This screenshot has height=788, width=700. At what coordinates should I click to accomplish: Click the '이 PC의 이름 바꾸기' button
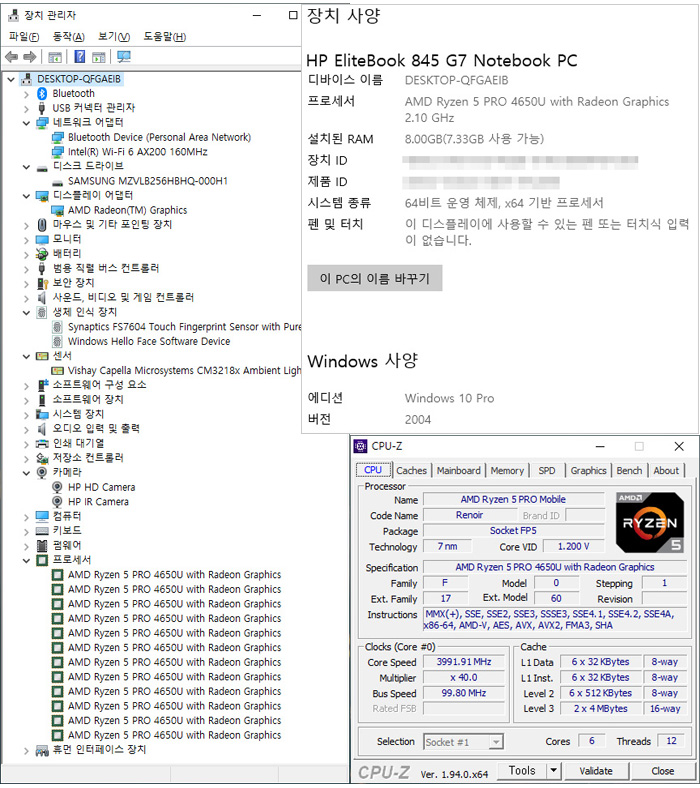[x=374, y=278]
